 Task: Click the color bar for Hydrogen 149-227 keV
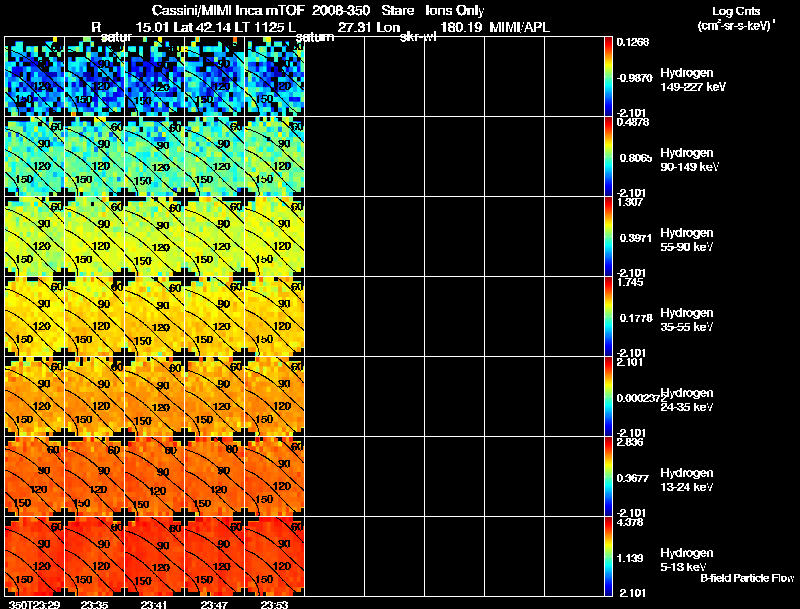[608, 76]
